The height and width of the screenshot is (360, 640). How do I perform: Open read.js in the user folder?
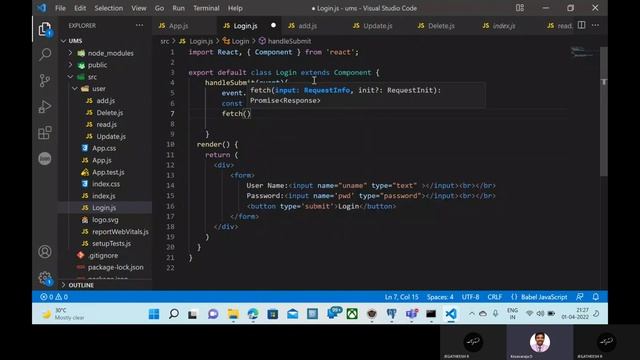point(107,124)
